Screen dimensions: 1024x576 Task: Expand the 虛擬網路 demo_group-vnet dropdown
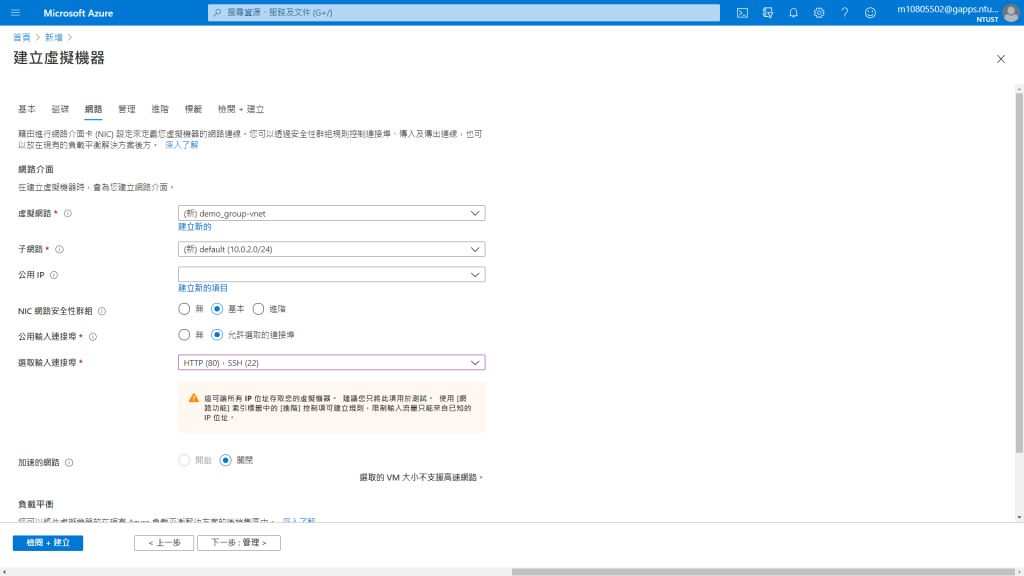(x=331, y=214)
